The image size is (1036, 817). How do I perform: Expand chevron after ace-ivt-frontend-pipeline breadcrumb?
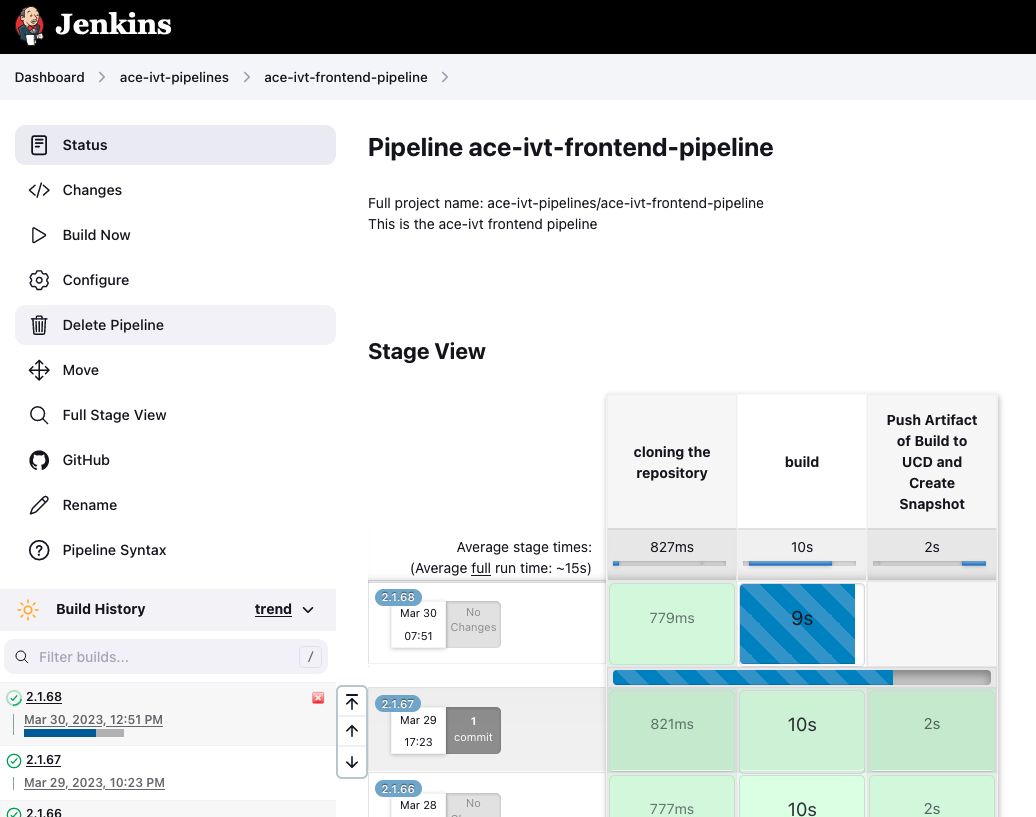point(445,77)
